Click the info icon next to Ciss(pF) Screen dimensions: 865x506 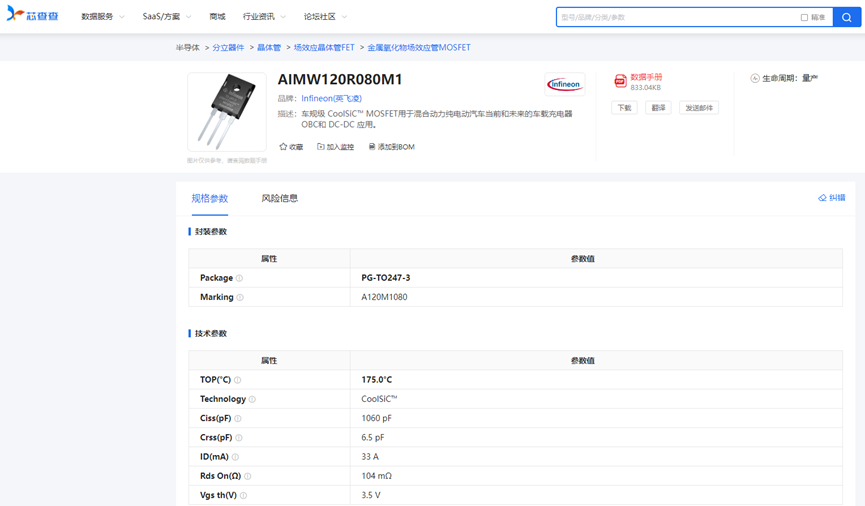pyautogui.click(x=238, y=419)
